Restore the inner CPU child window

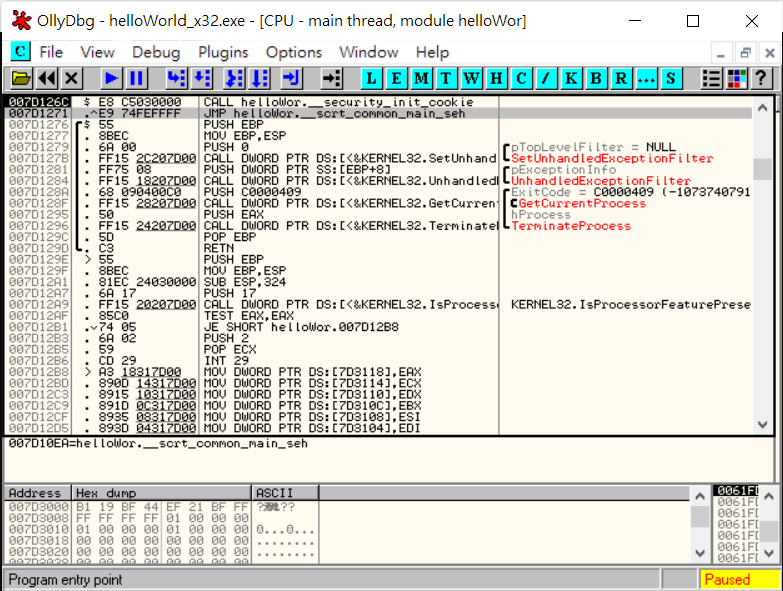pos(746,52)
